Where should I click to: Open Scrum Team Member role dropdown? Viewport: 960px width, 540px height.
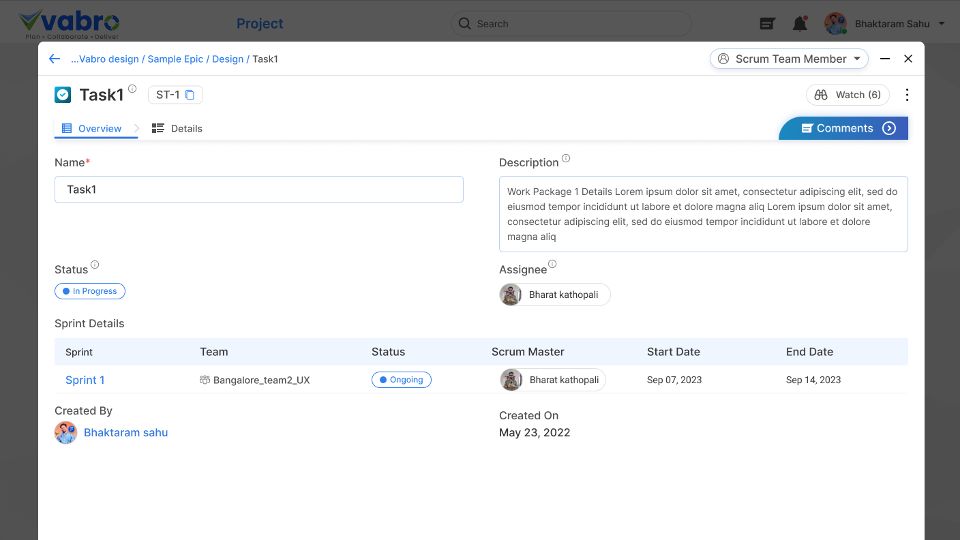[789, 59]
